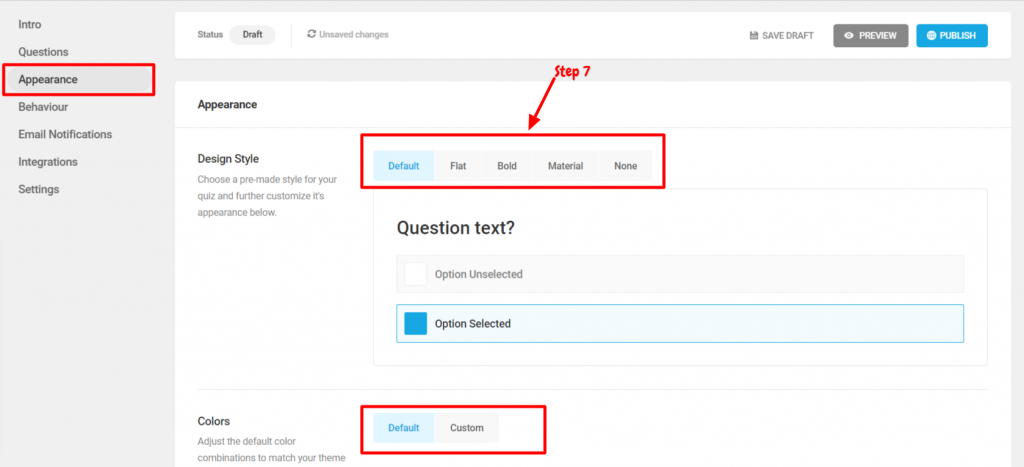This screenshot has width=1024, height=467.
Task: Click the Save Draft label
Action: (x=788, y=36)
